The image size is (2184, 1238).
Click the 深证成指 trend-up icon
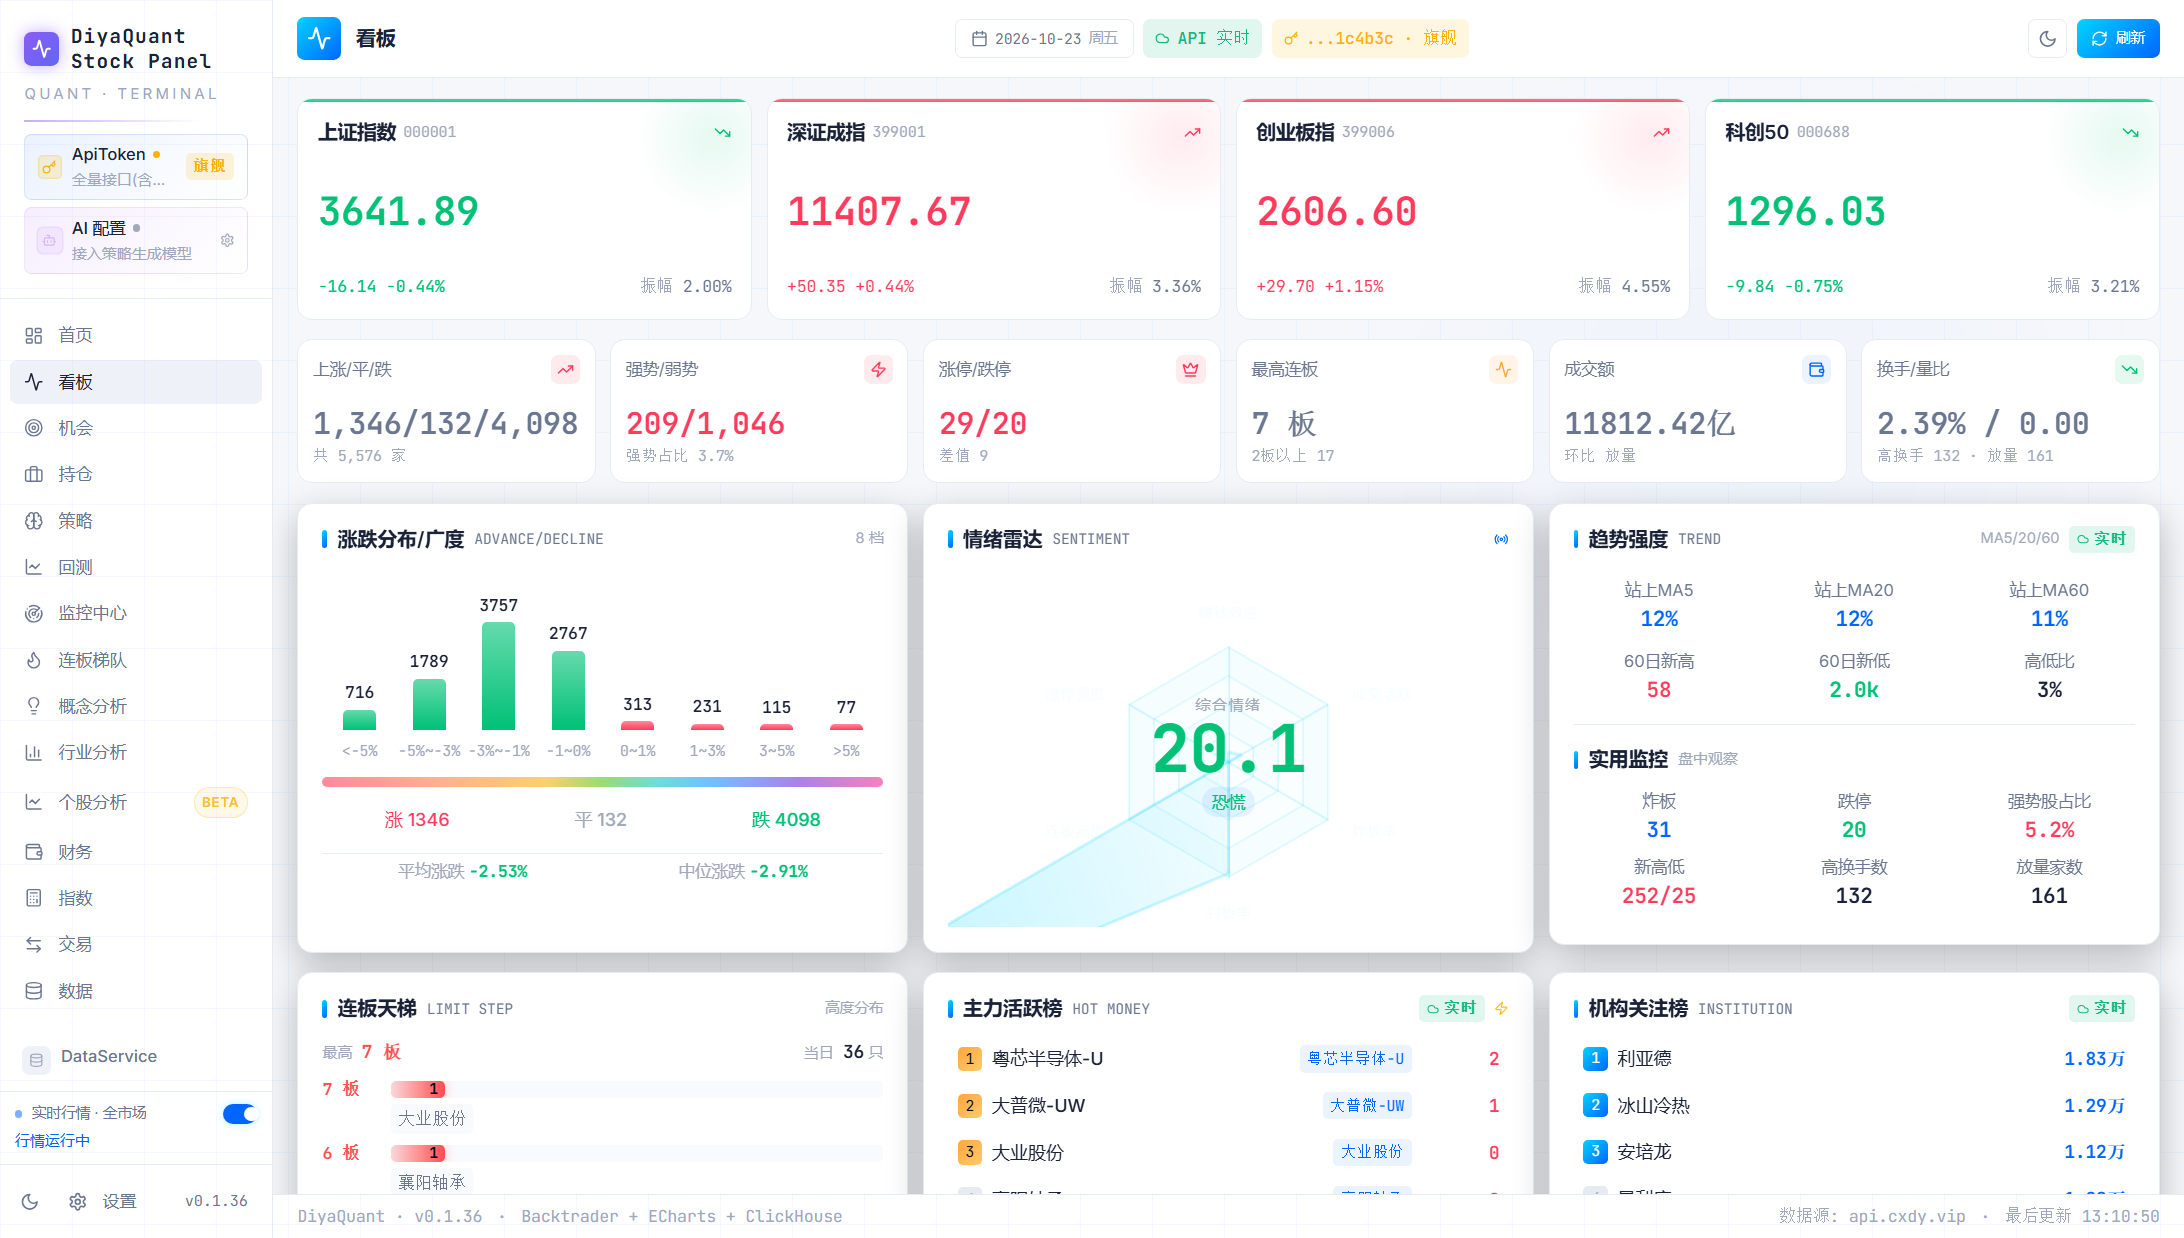point(1192,132)
